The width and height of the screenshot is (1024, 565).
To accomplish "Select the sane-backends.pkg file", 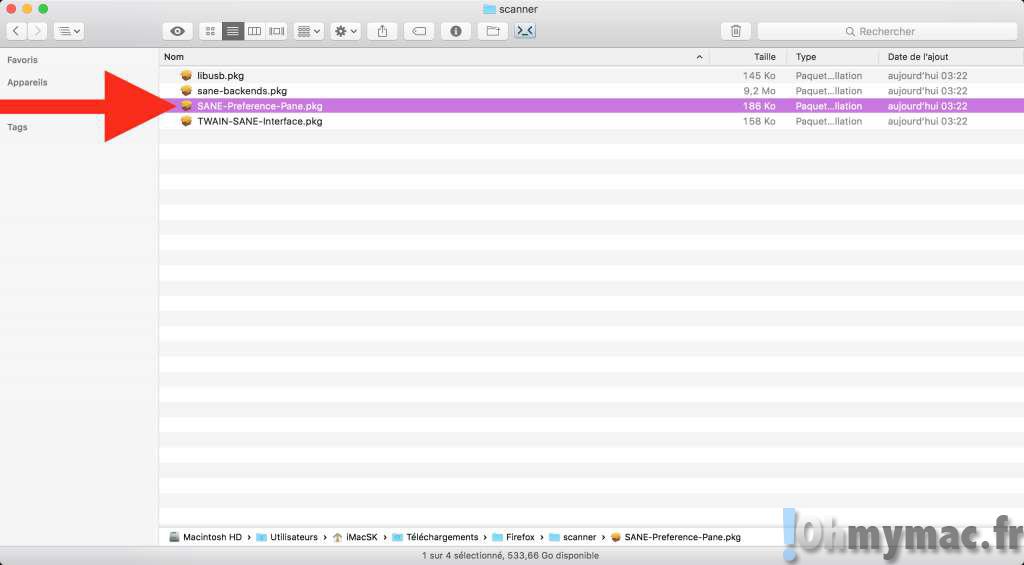I will tap(242, 91).
